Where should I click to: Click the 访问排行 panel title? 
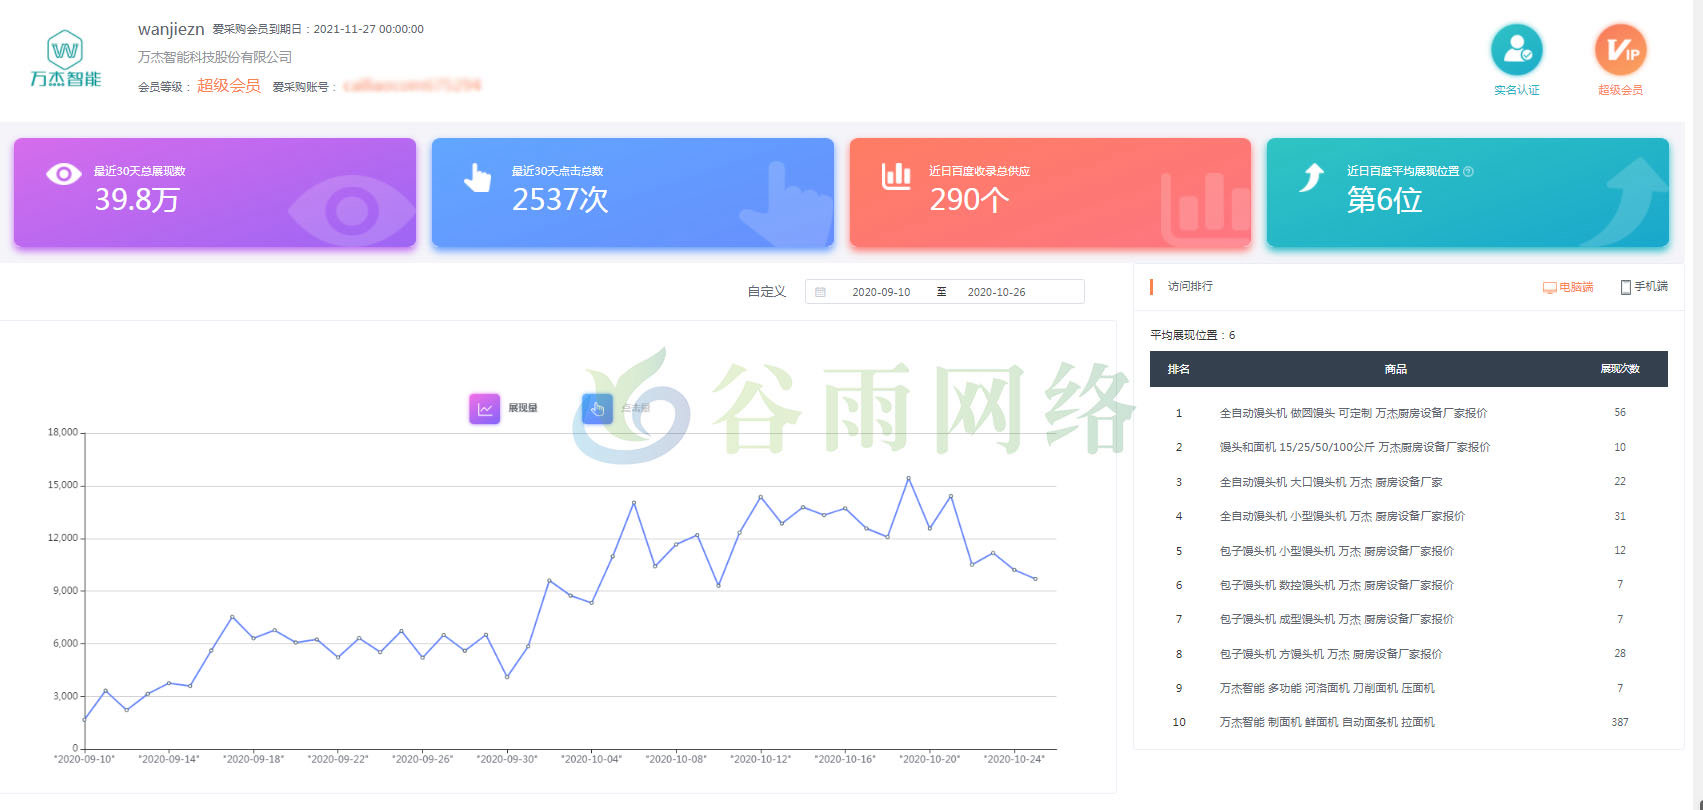tap(1190, 286)
